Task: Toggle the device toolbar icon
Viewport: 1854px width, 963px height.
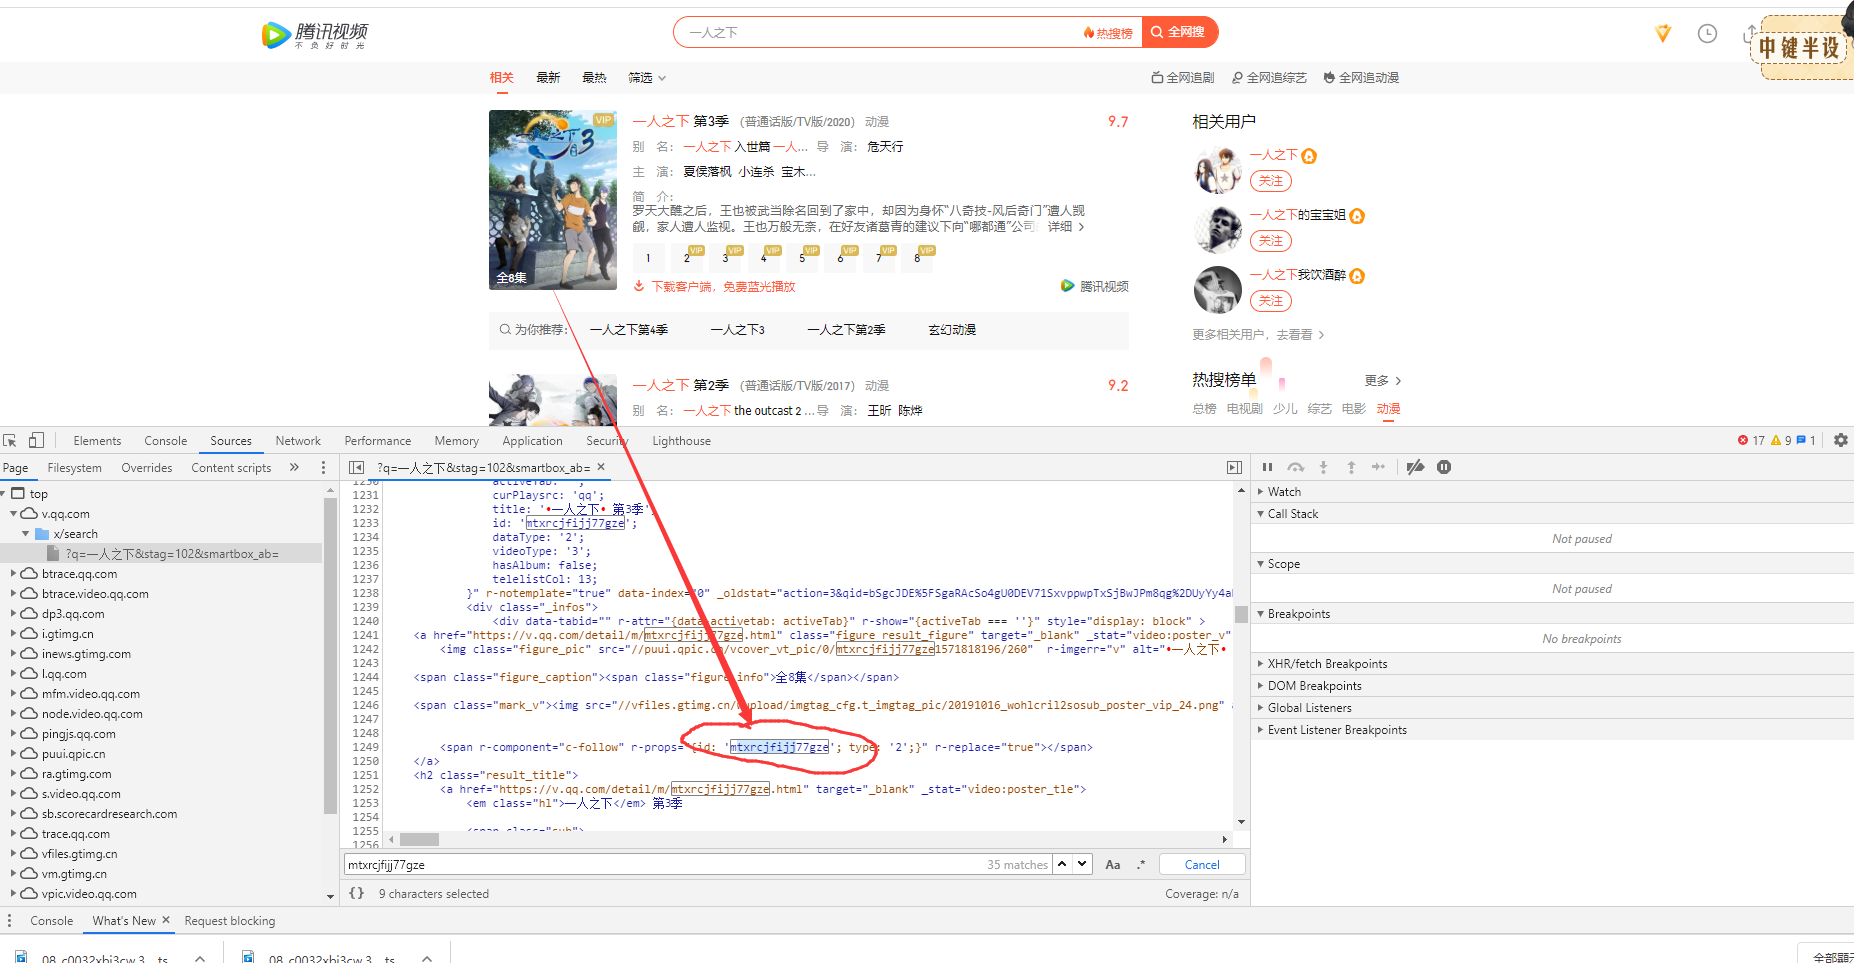Action: coord(36,440)
